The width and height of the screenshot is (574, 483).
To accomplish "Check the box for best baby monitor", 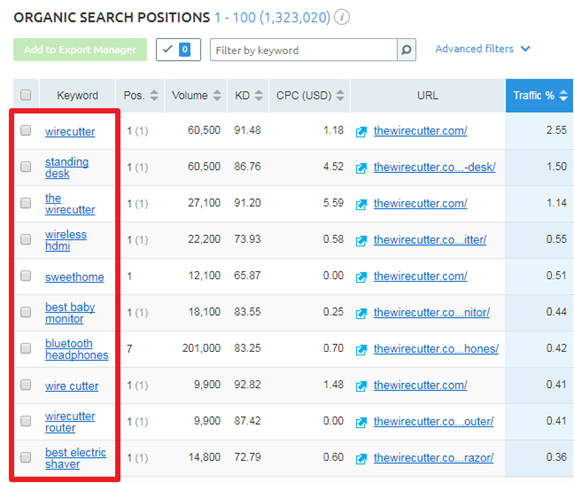I will [x=26, y=312].
